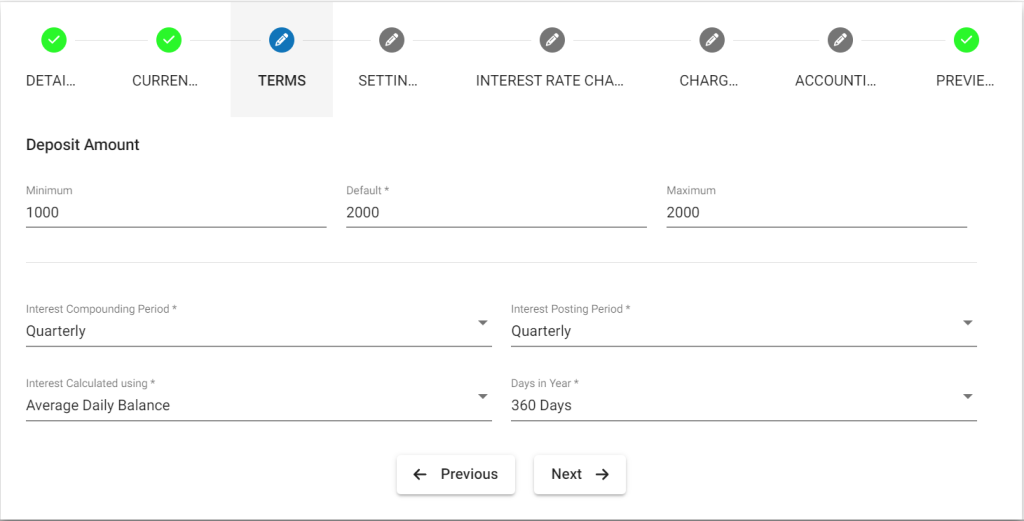Viewport: 1024px width, 521px height.
Task: Click the green checkmark Preview step icon
Action: 966,40
